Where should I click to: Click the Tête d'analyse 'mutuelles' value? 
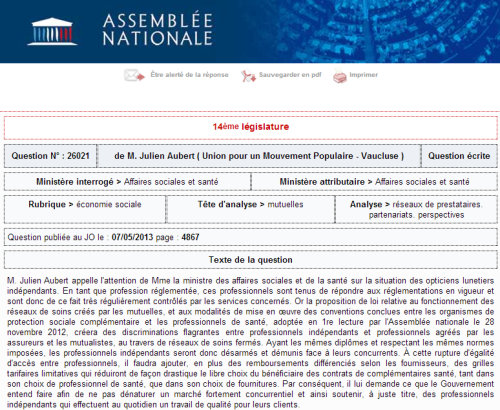(285, 204)
